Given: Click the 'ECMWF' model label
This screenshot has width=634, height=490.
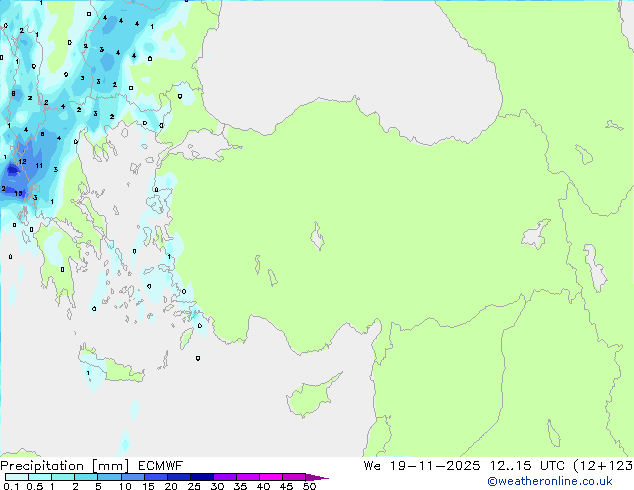Looking at the screenshot, I should click(160, 466).
